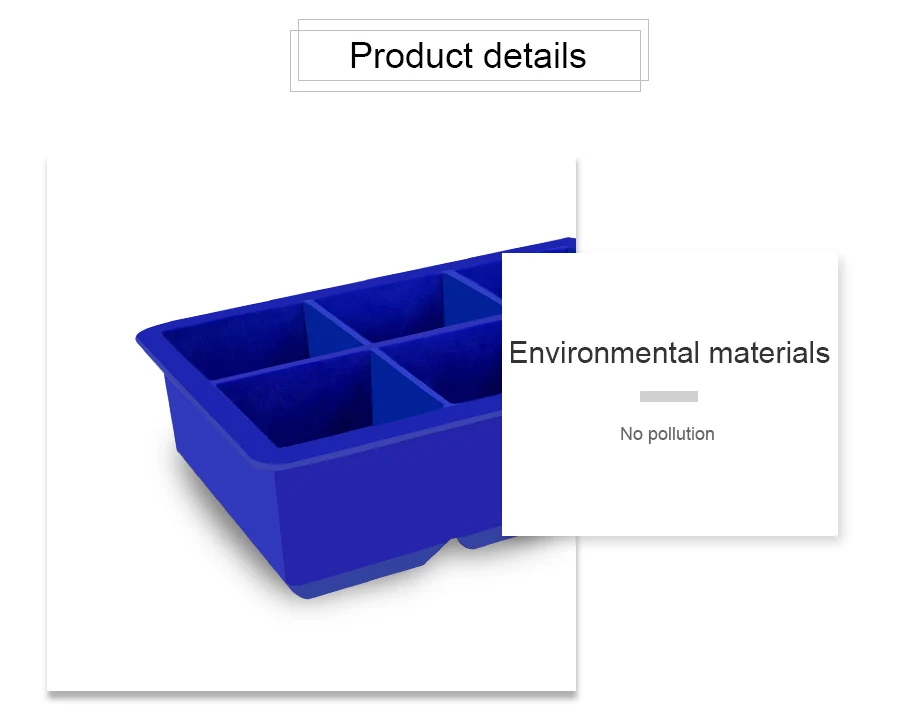The image size is (900, 714).
Task: Click the No pollution caption
Action: [667, 434]
